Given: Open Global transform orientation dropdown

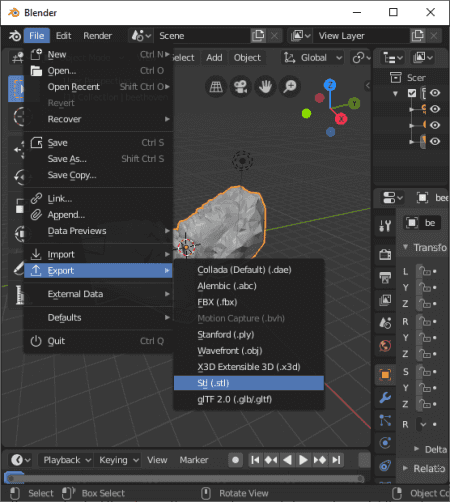Looking at the screenshot, I should point(313,58).
